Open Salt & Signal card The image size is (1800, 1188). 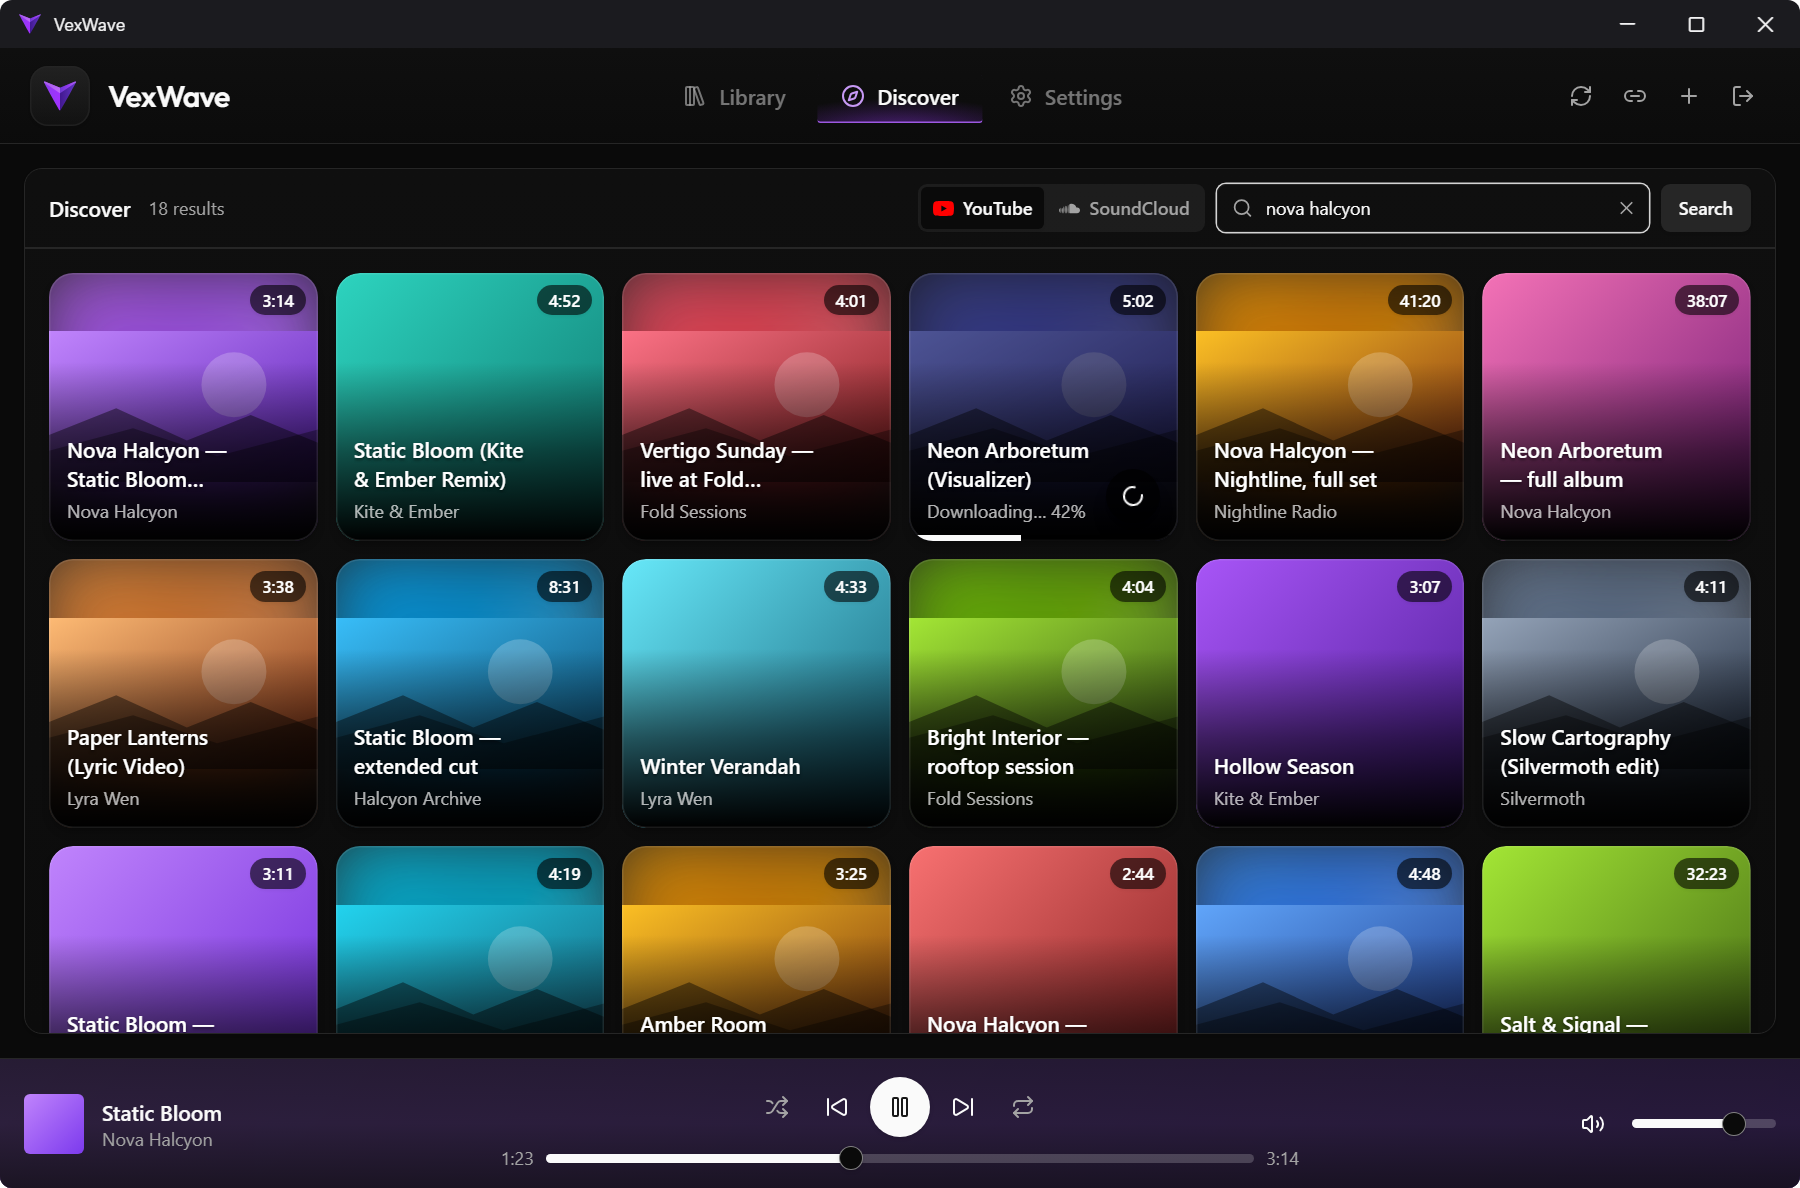[x=1616, y=940]
